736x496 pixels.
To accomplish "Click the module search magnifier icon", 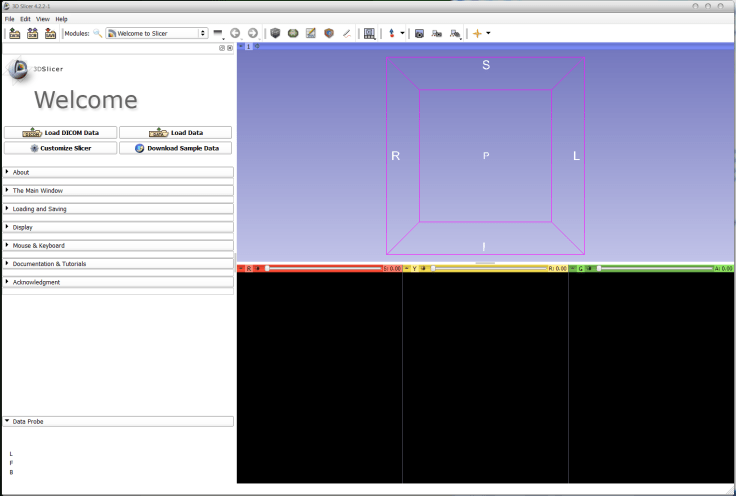I will pyautogui.click(x=97, y=33).
